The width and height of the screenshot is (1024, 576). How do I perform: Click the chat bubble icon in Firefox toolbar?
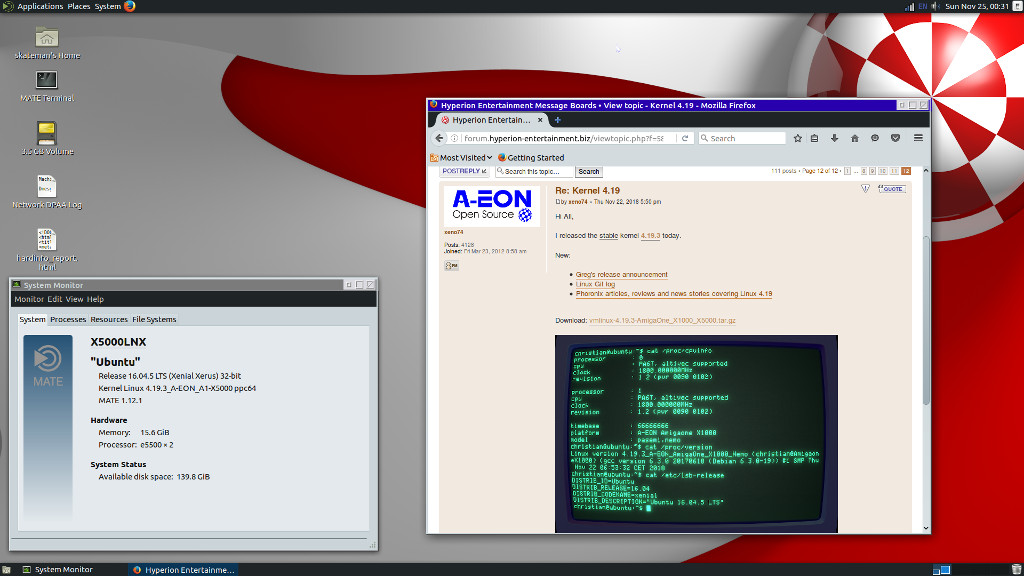(875, 138)
